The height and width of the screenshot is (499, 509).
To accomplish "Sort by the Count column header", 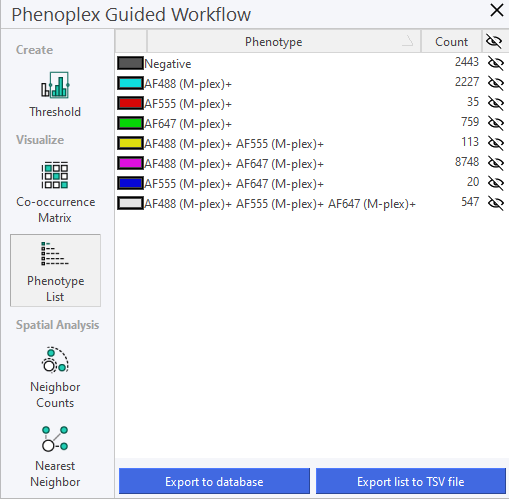I will click(451, 42).
